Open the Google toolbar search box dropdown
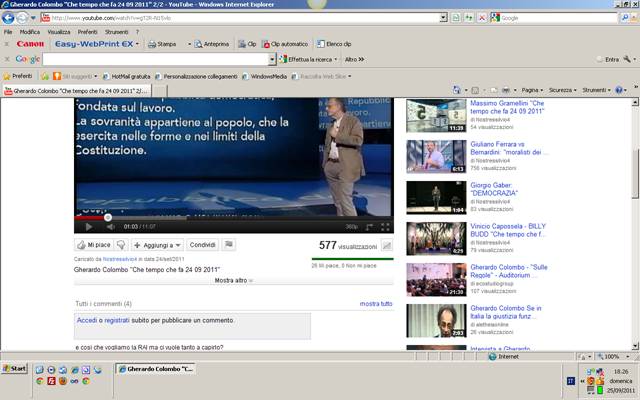Screen dimensions: 640x400 [272, 60]
